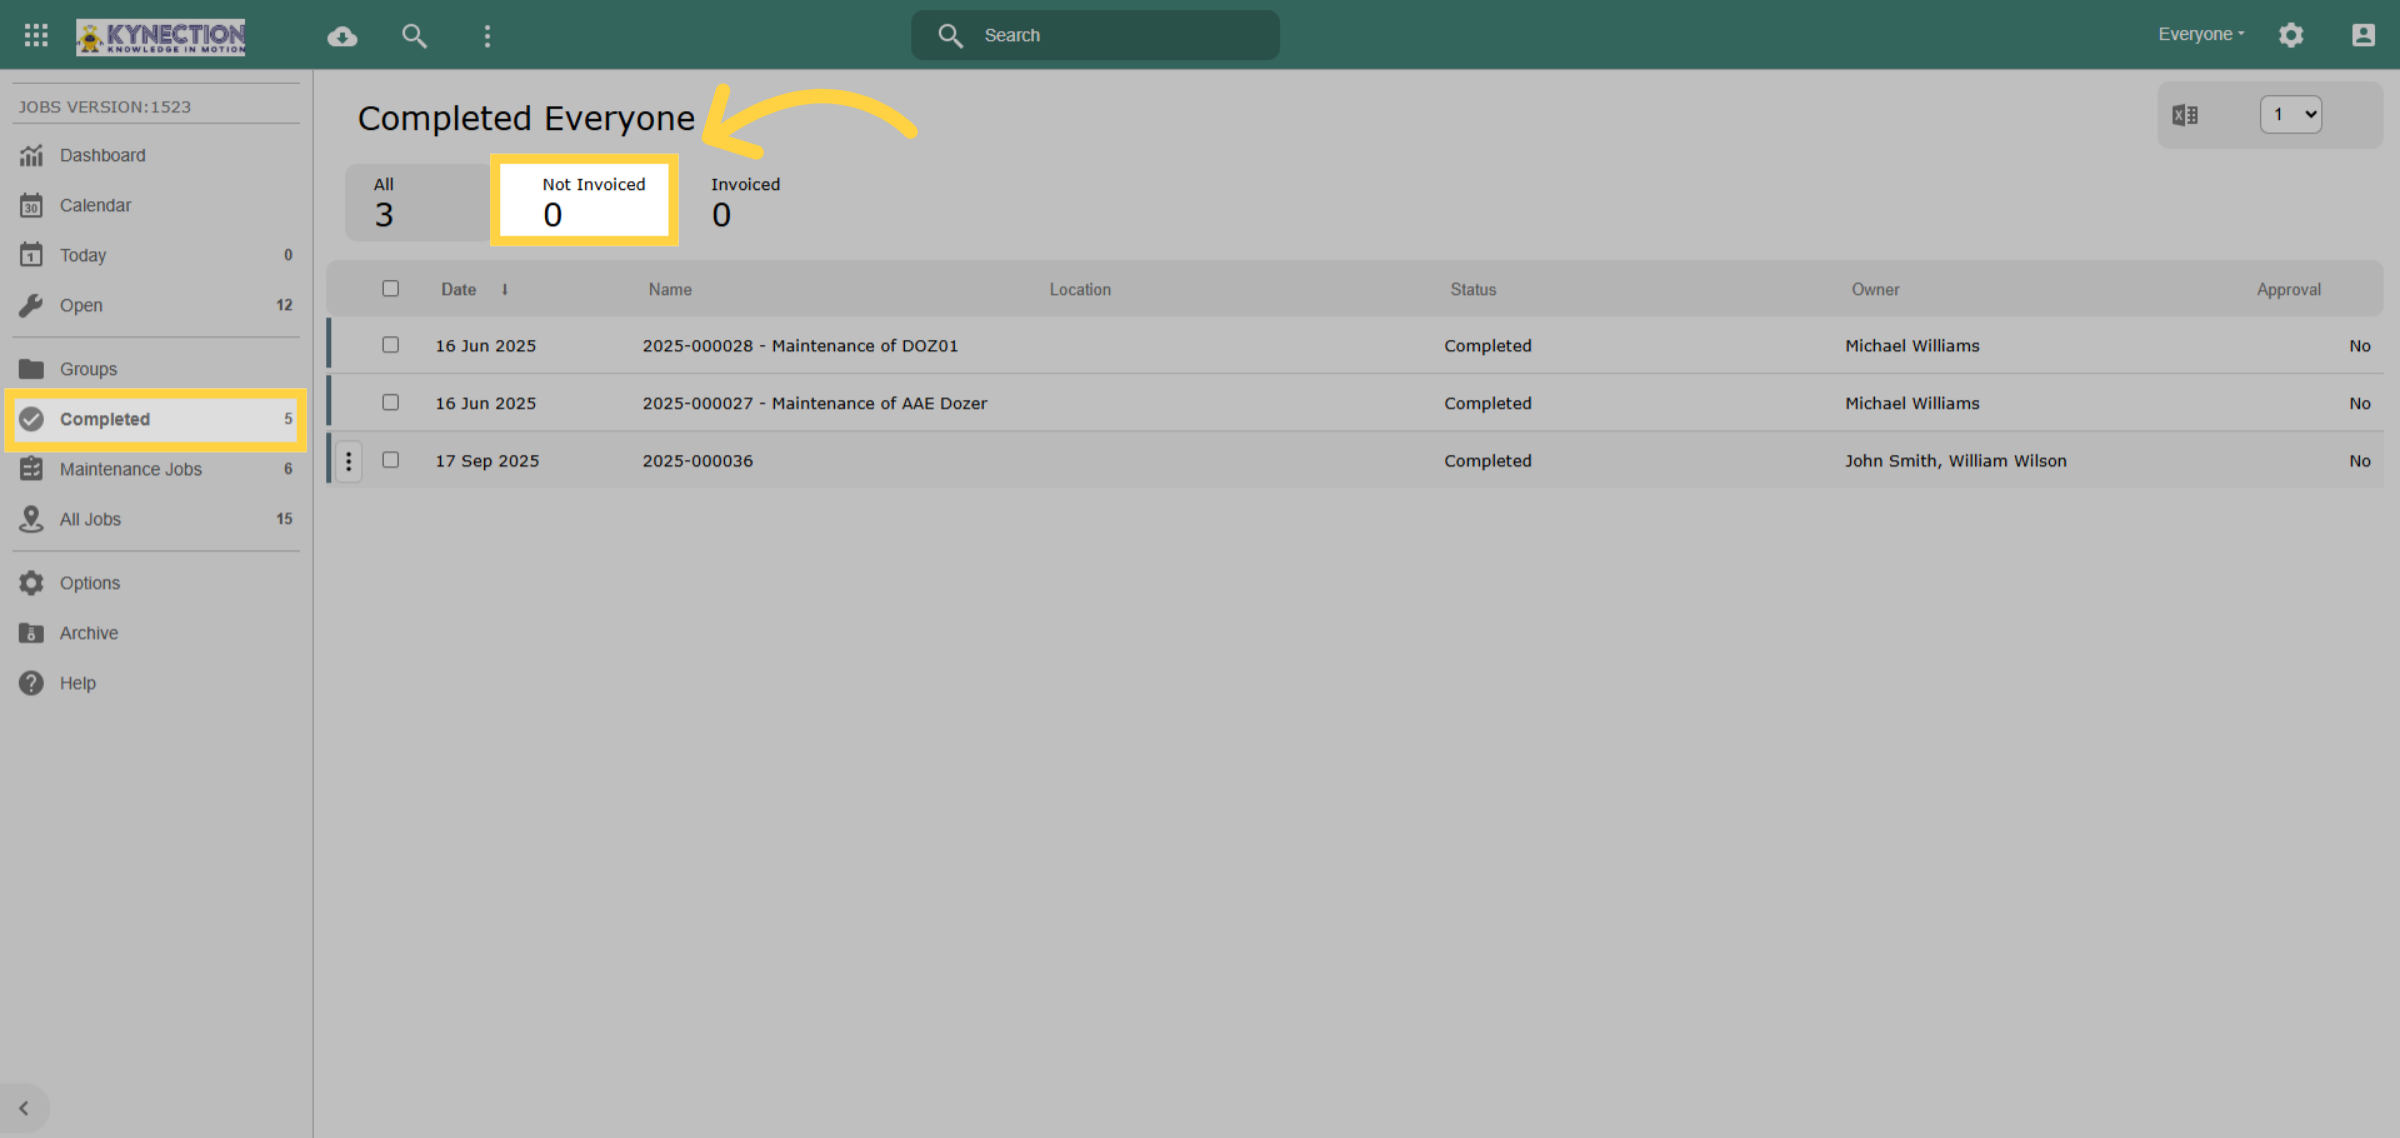Open the page number dropdown

click(x=2290, y=115)
